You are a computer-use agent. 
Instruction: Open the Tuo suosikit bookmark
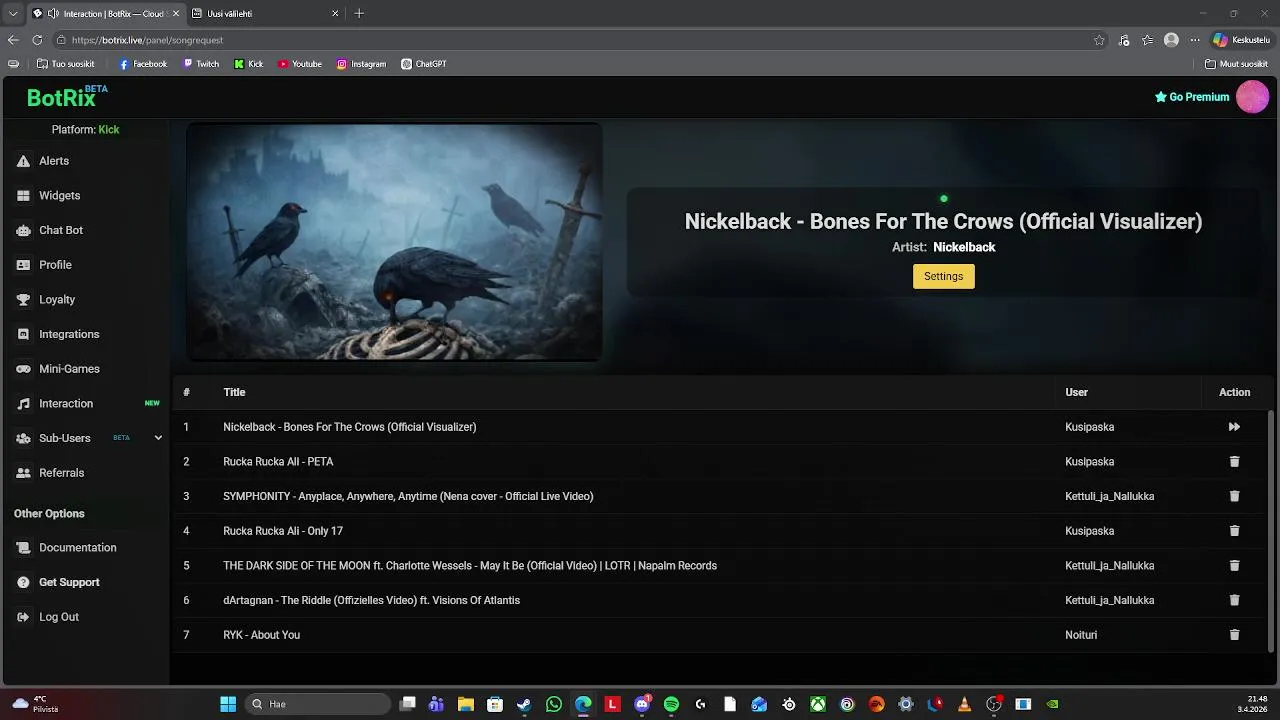pyautogui.click(x=66, y=64)
